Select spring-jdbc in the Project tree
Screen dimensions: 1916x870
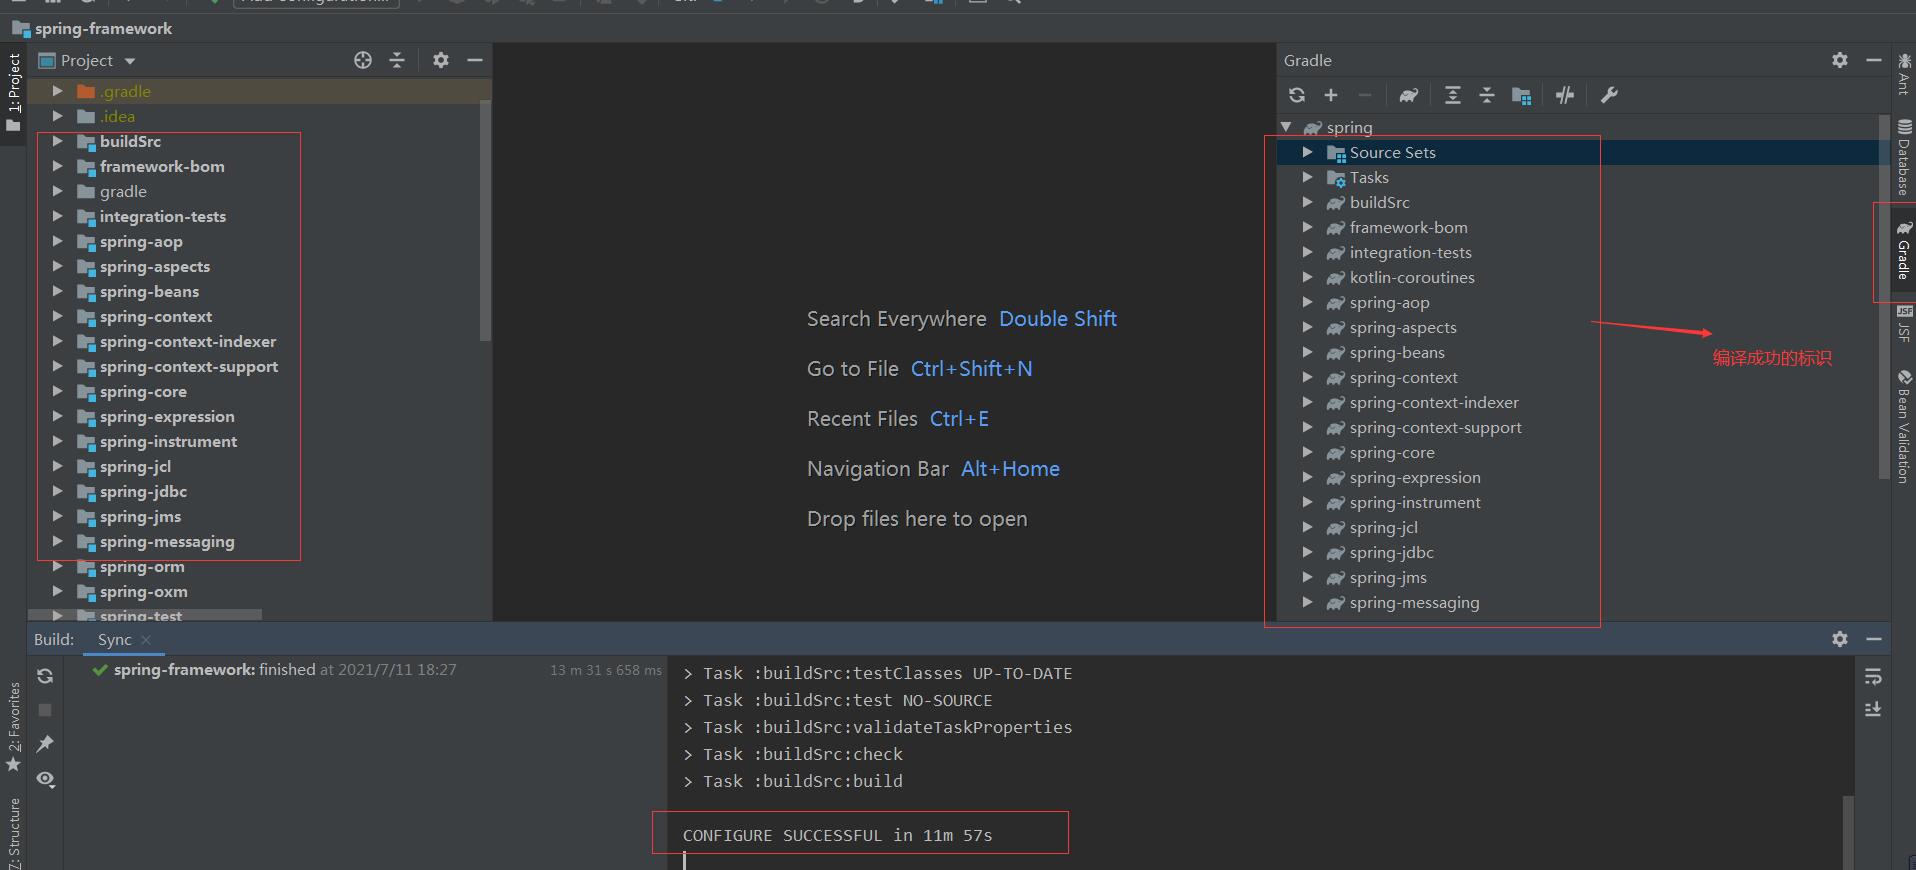pyautogui.click(x=143, y=491)
